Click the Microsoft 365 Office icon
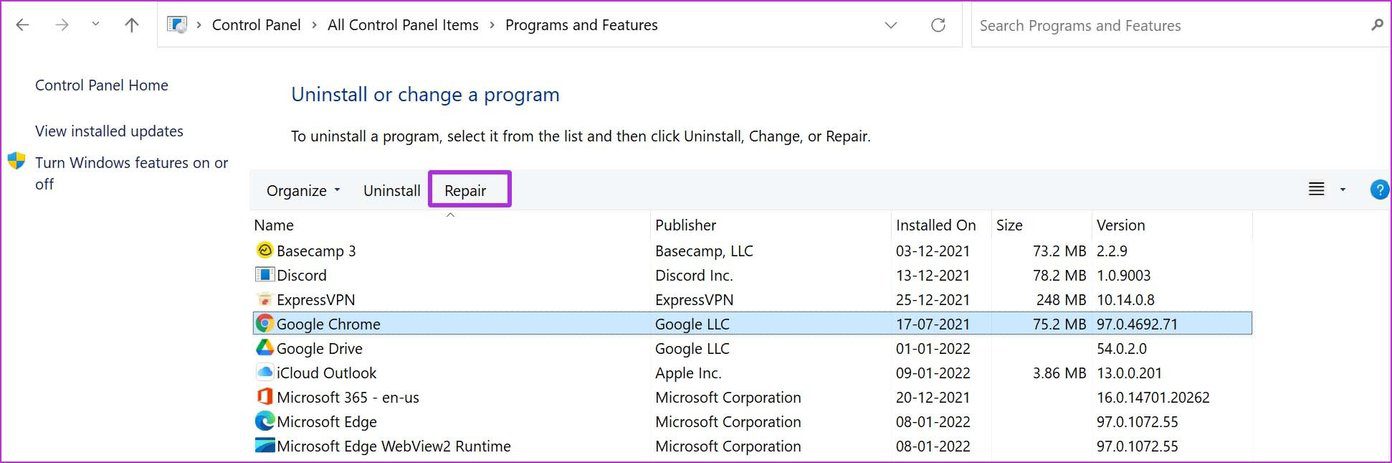 (265, 397)
